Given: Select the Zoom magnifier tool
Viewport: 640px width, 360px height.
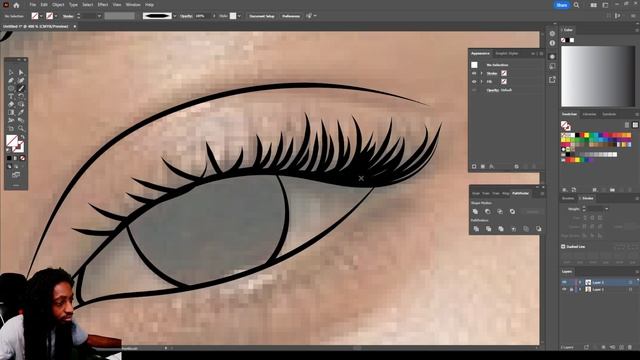Looking at the screenshot, I should point(21,128).
